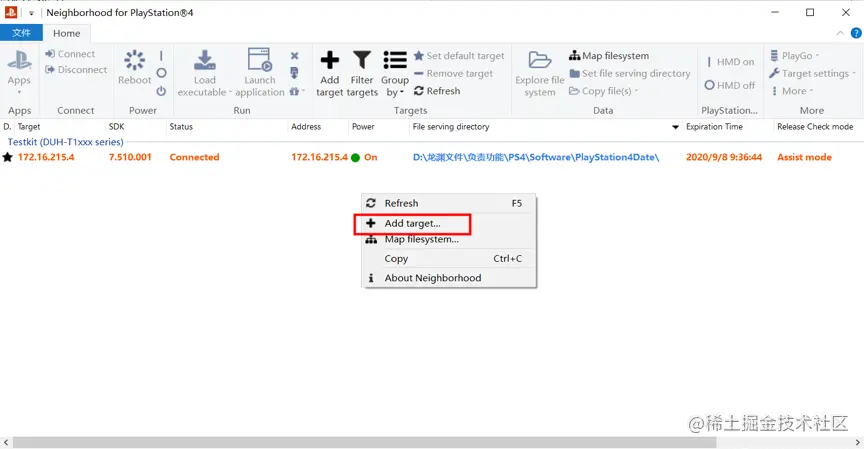Open the PlayGo dropdown

(x=795, y=56)
